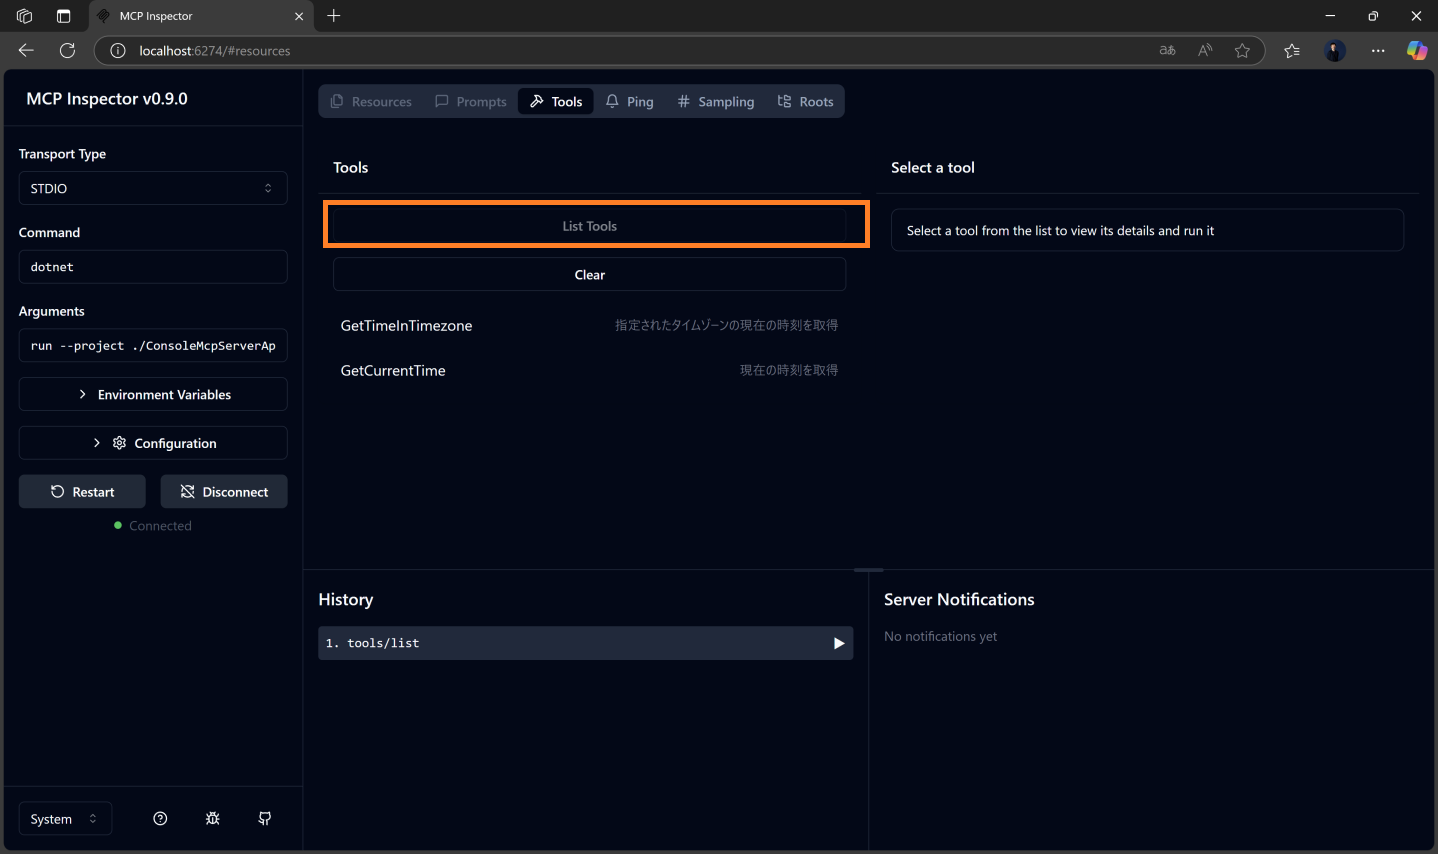Screen dimensions: 1438x854
Task: Disconnect from the MCP server
Action: 224,491
